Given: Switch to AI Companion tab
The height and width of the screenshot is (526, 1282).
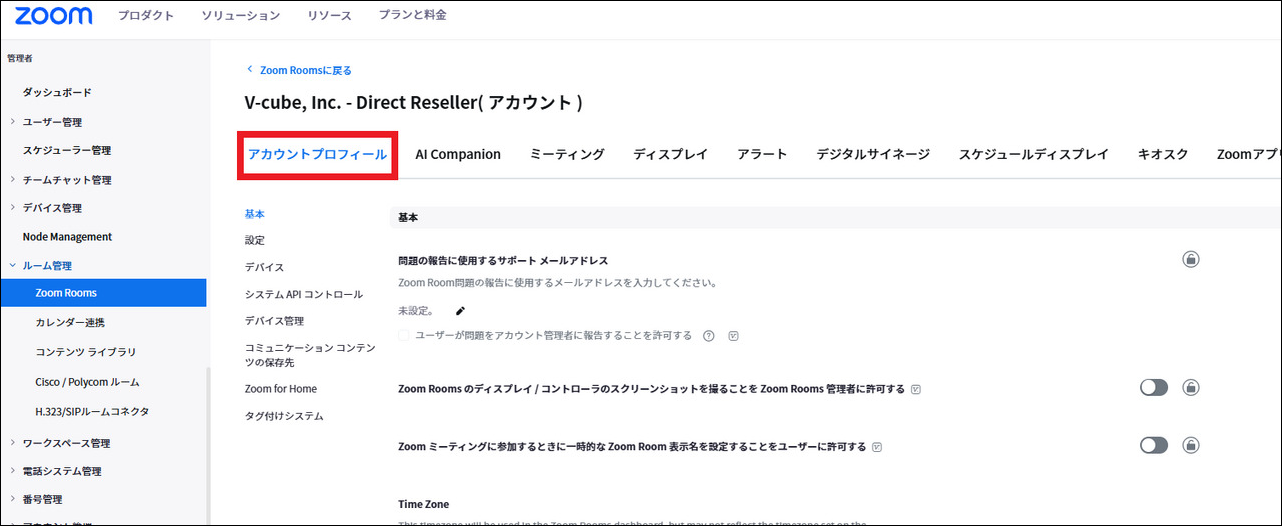Looking at the screenshot, I should click(458, 154).
